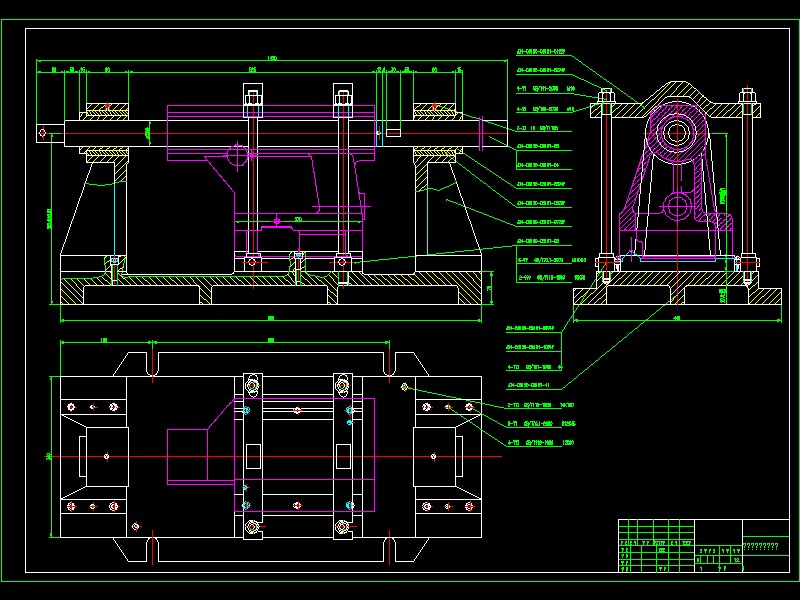800x600 pixels.
Task: Click the scale cell inside the title block
Action: click(736, 560)
